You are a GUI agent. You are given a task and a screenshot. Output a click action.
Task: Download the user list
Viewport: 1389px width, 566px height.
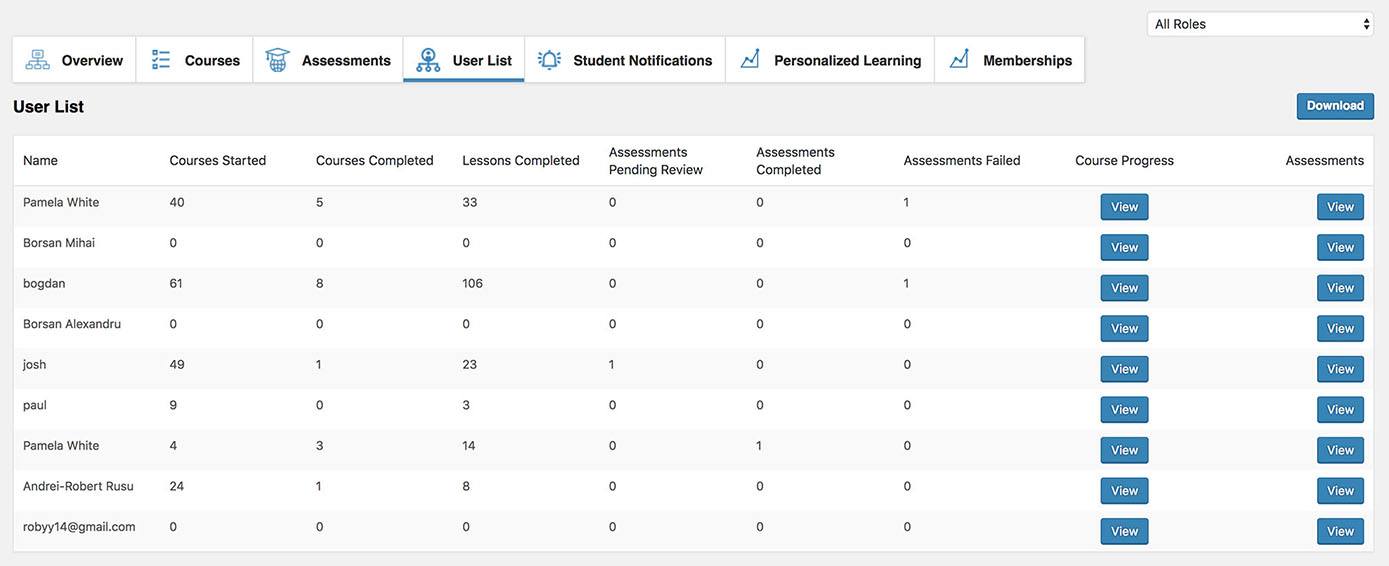coord(1334,106)
